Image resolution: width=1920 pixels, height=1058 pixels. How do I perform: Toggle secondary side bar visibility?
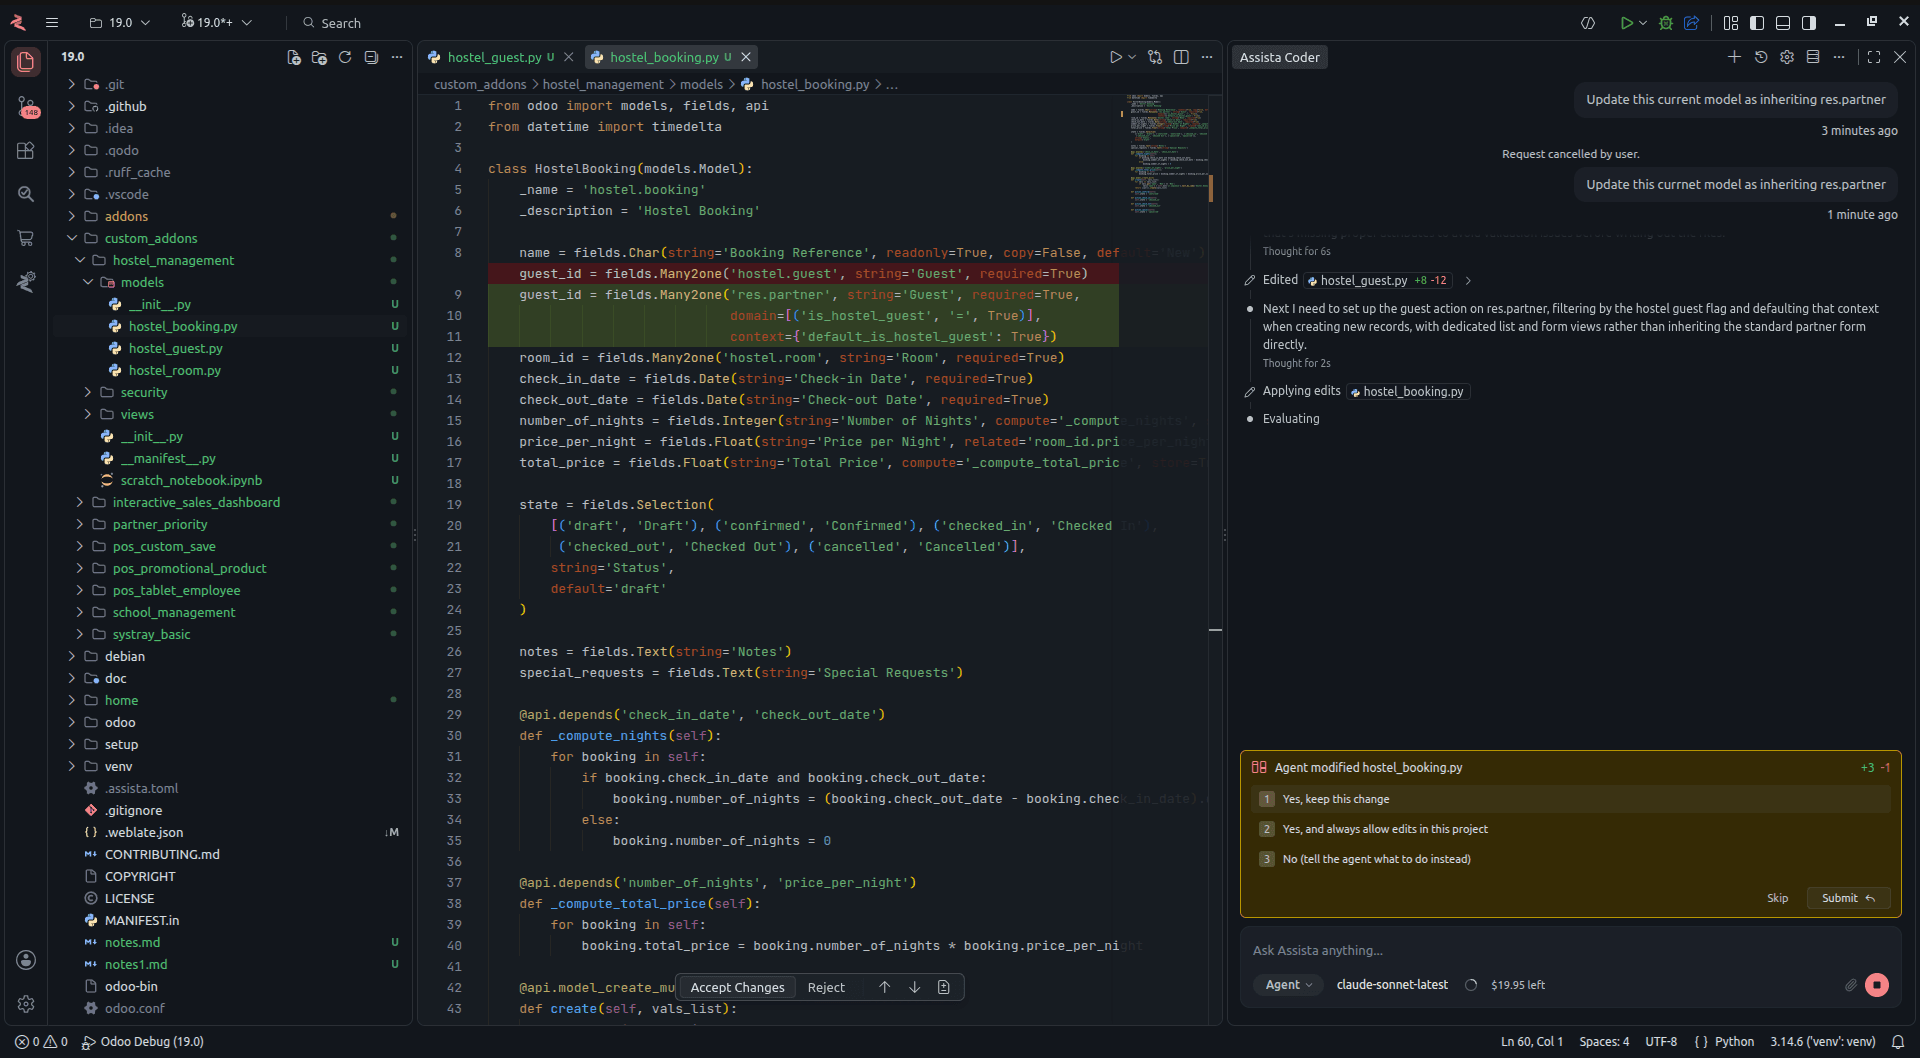pos(1809,23)
